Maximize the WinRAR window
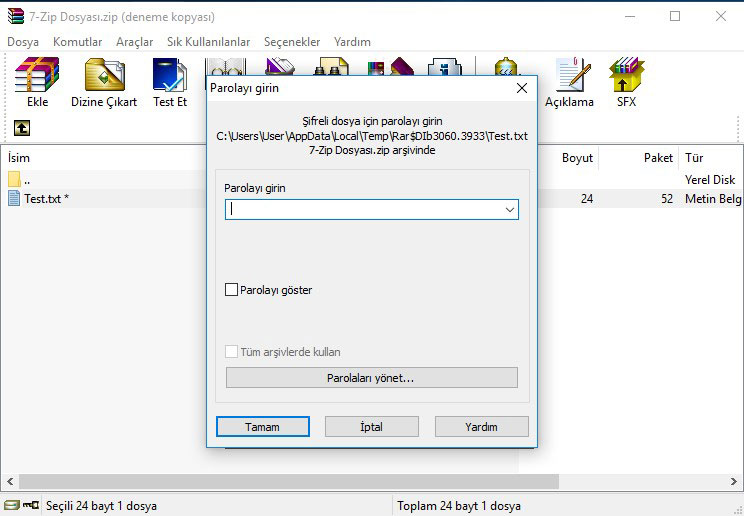 [x=675, y=16]
